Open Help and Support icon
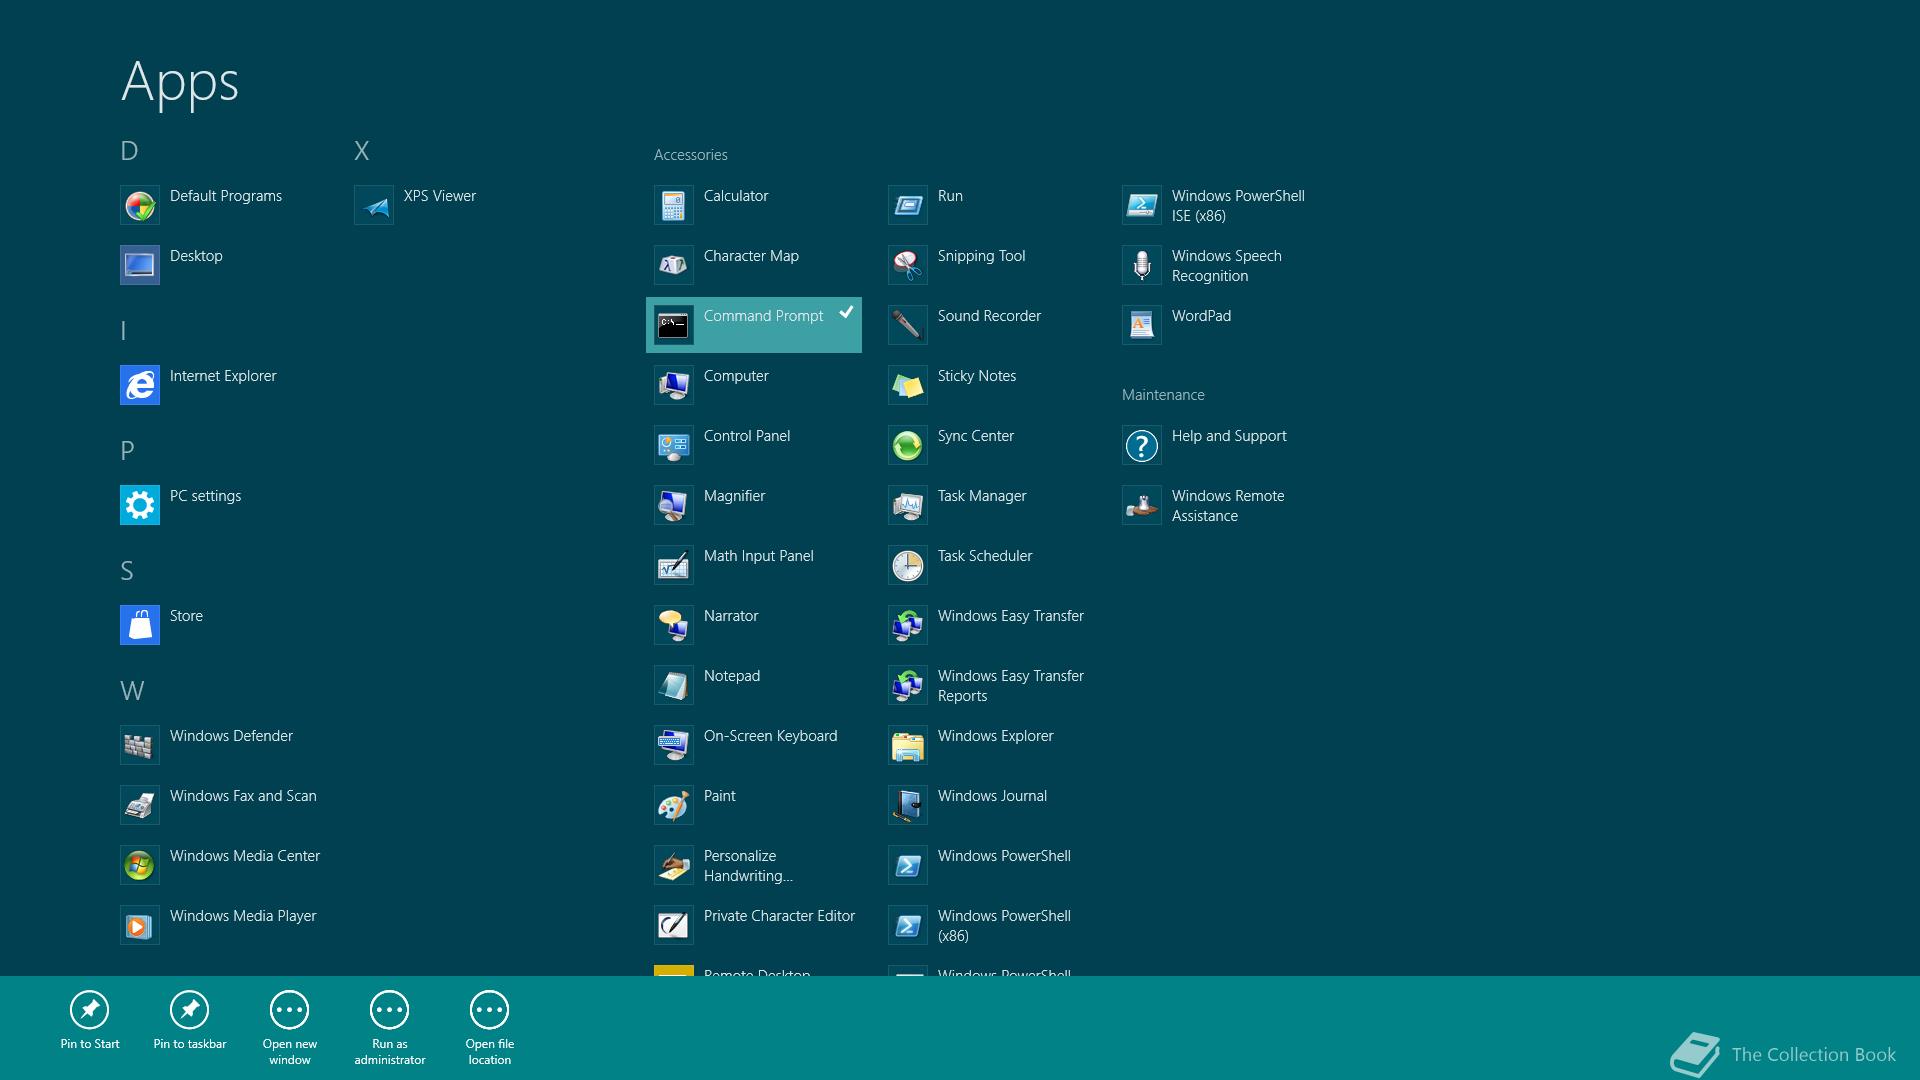The height and width of the screenshot is (1080, 1920). coord(1141,445)
